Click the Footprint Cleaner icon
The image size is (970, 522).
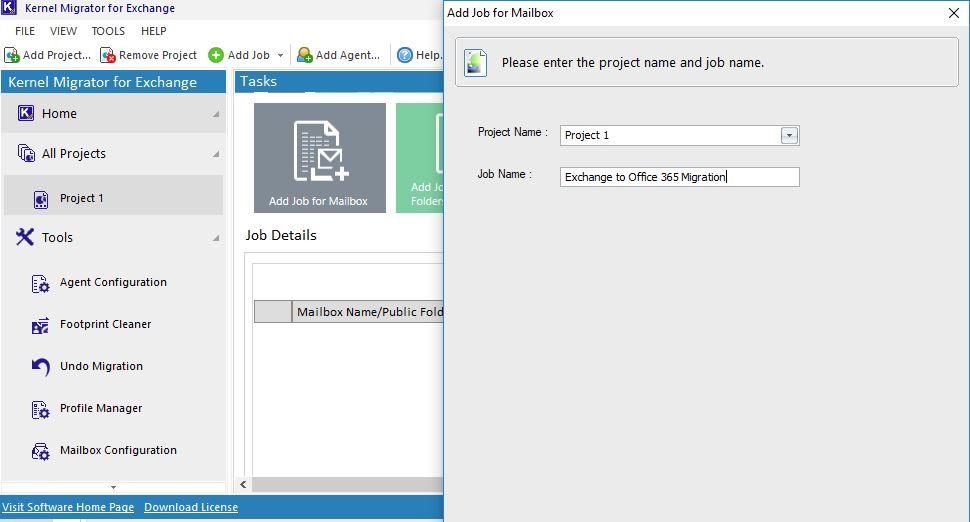pyautogui.click(x=40, y=325)
